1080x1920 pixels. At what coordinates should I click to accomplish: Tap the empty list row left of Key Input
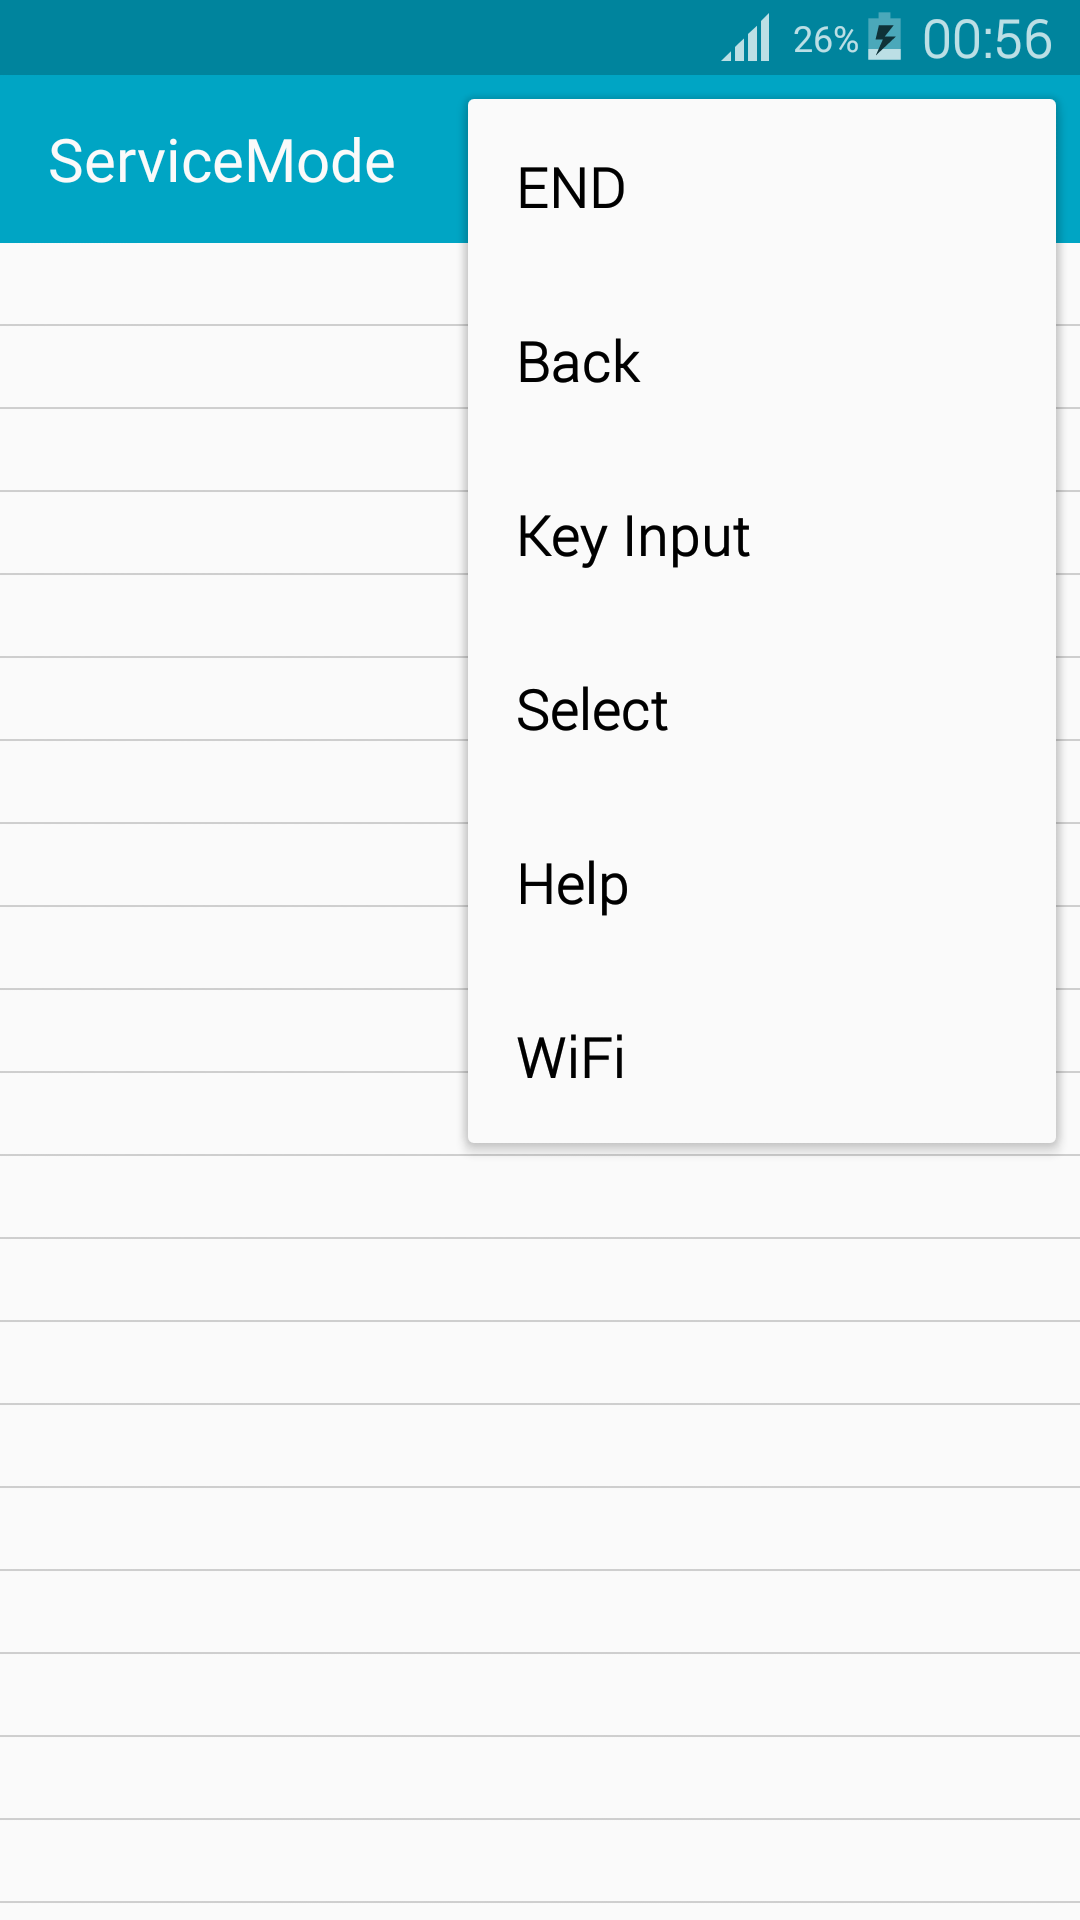tap(234, 533)
